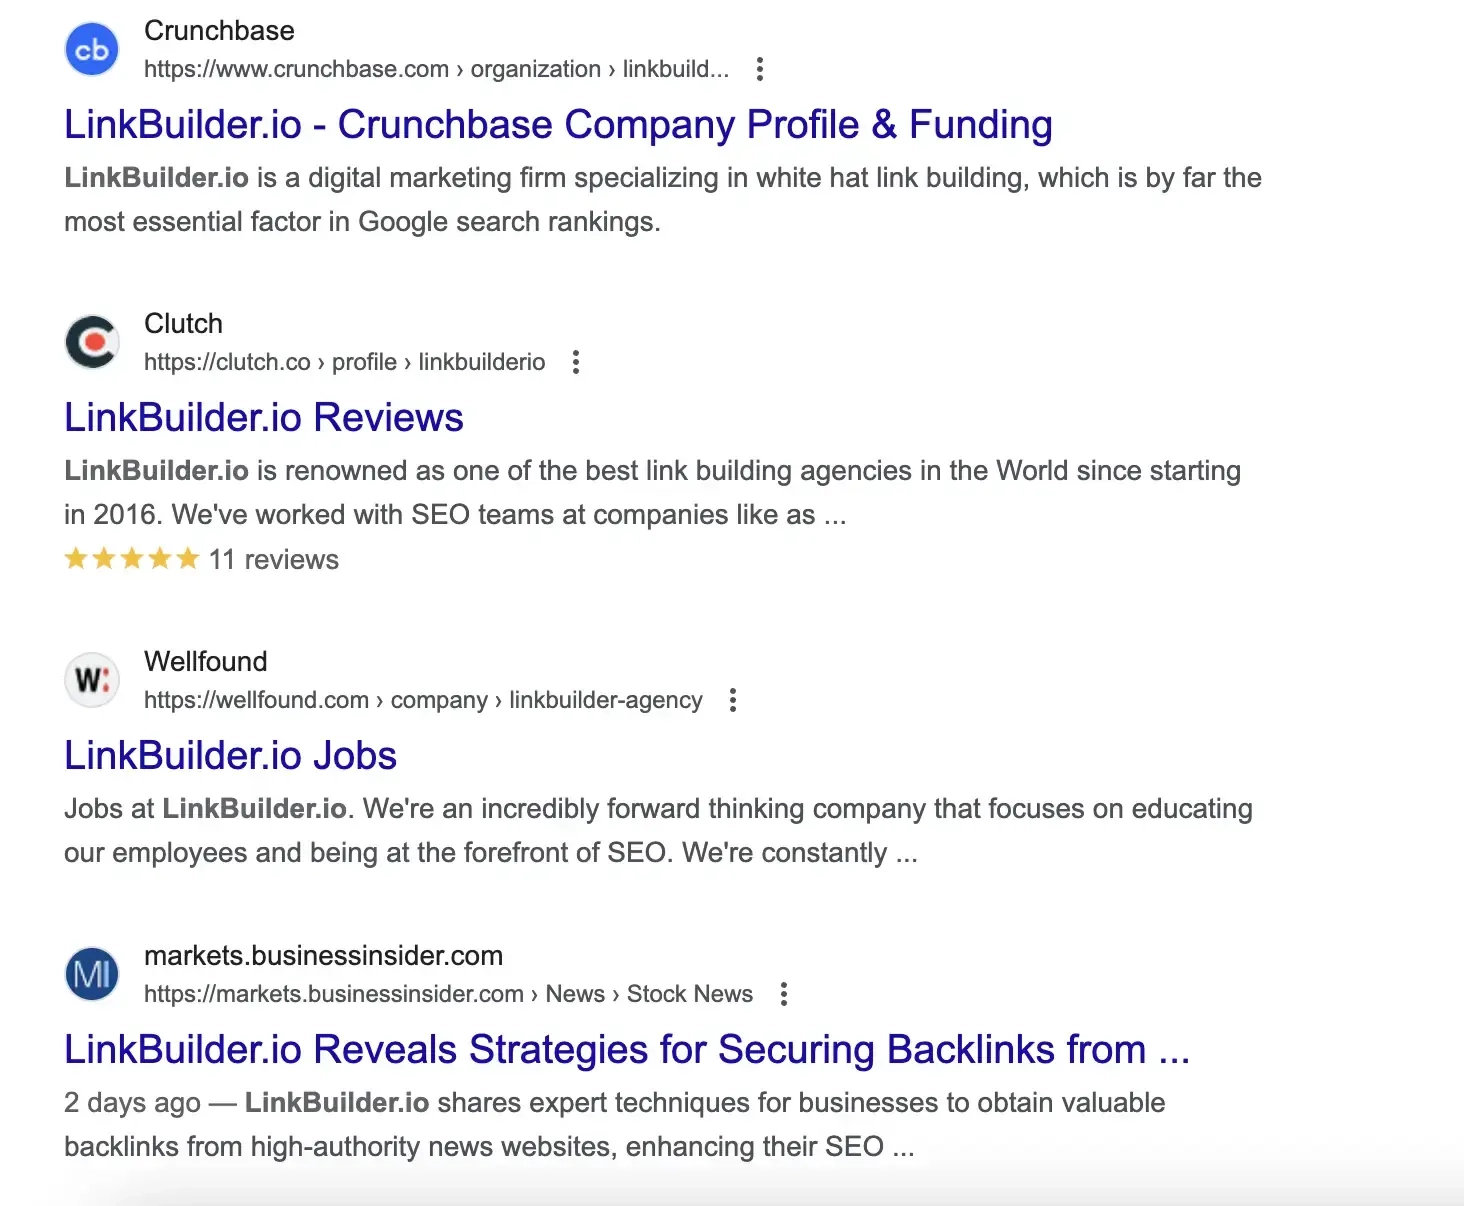
Task: Click the five-star rating on Clutch result
Action: pyautogui.click(x=132, y=559)
